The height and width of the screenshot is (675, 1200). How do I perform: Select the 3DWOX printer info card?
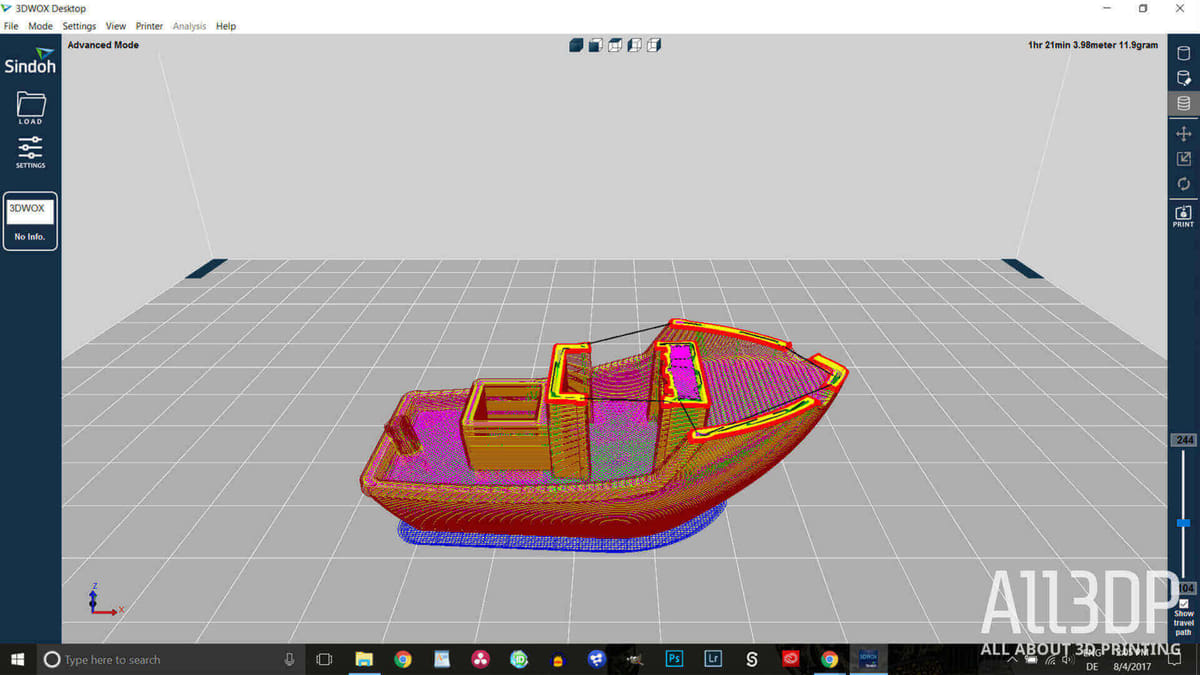tap(30, 221)
